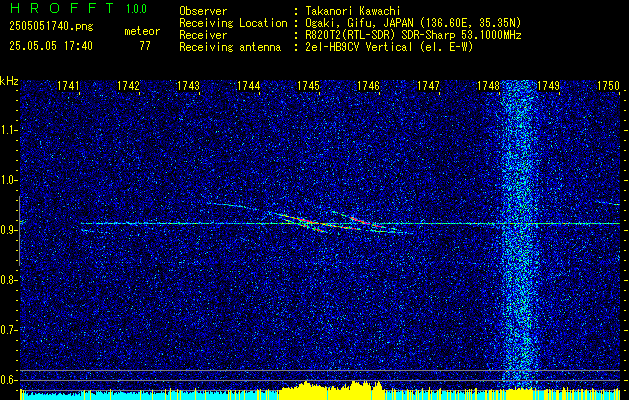Click the vertical broadband noise burst
629x400 pixels.
pos(519,235)
